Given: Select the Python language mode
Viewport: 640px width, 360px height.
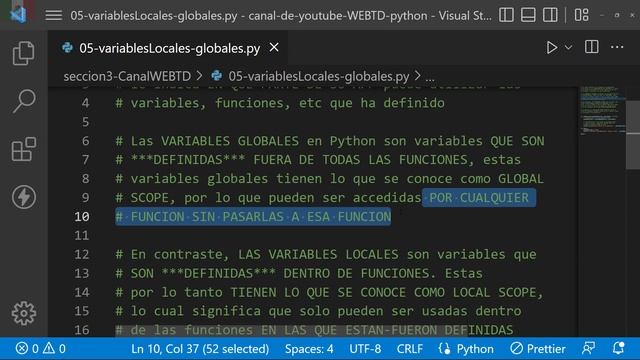Looking at the screenshot, I should click(475, 349).
